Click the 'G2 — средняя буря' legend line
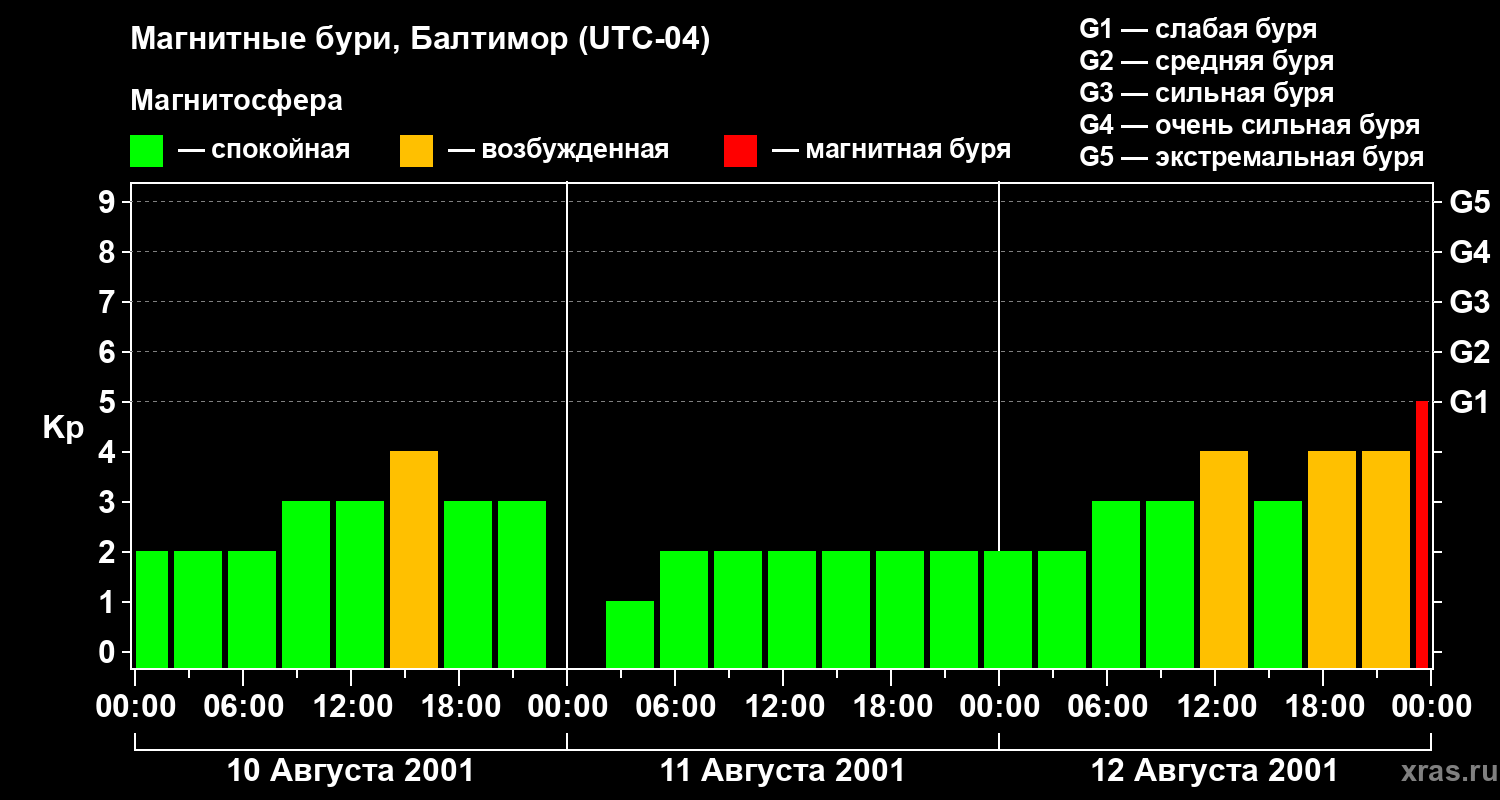Screen dimensions: 1500x800 tap(1206, 61)
